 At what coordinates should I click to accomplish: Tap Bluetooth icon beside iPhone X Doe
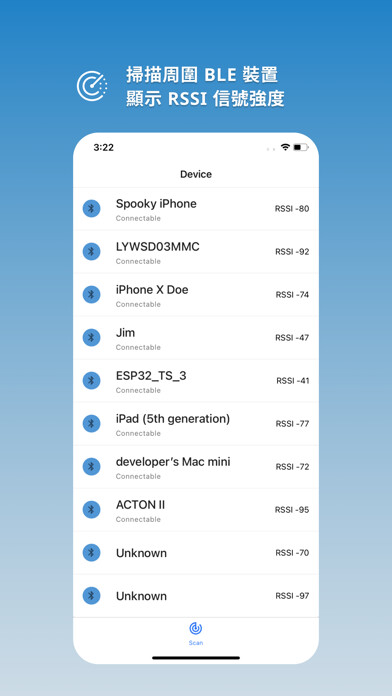[91, 294]
